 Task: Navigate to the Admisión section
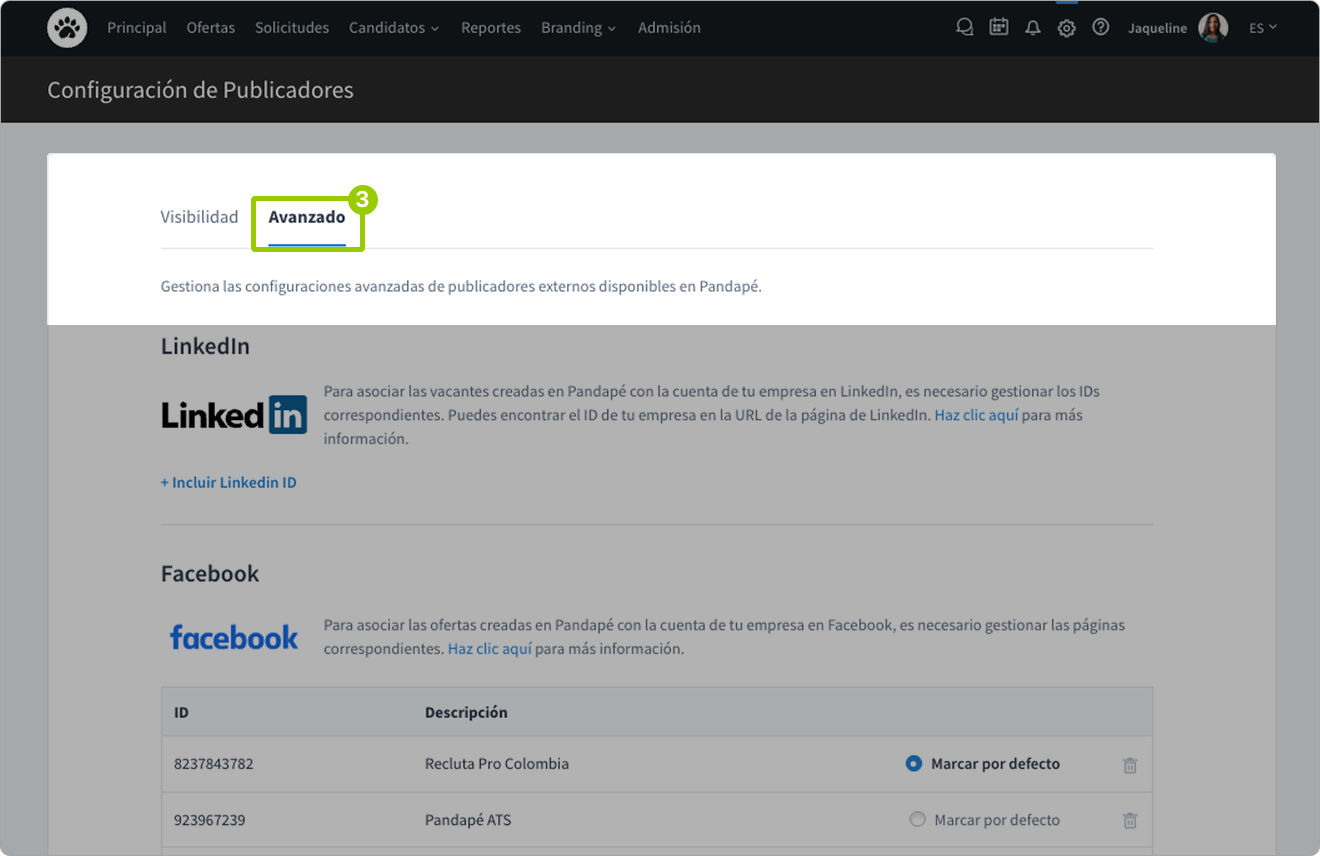pyautogui.click(x=669, y=27)
